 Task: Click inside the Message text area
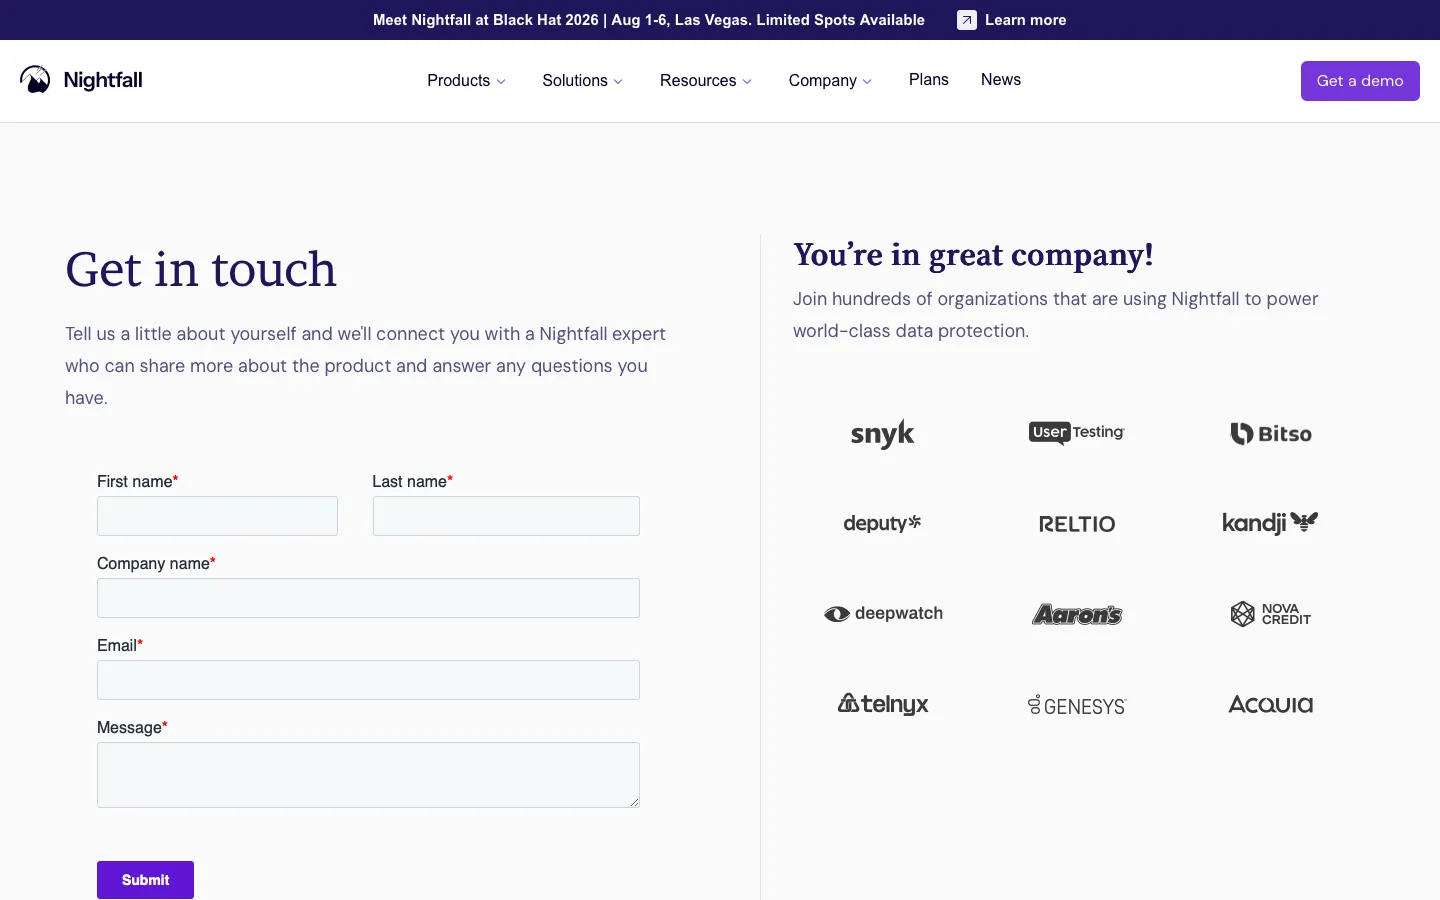368,775
